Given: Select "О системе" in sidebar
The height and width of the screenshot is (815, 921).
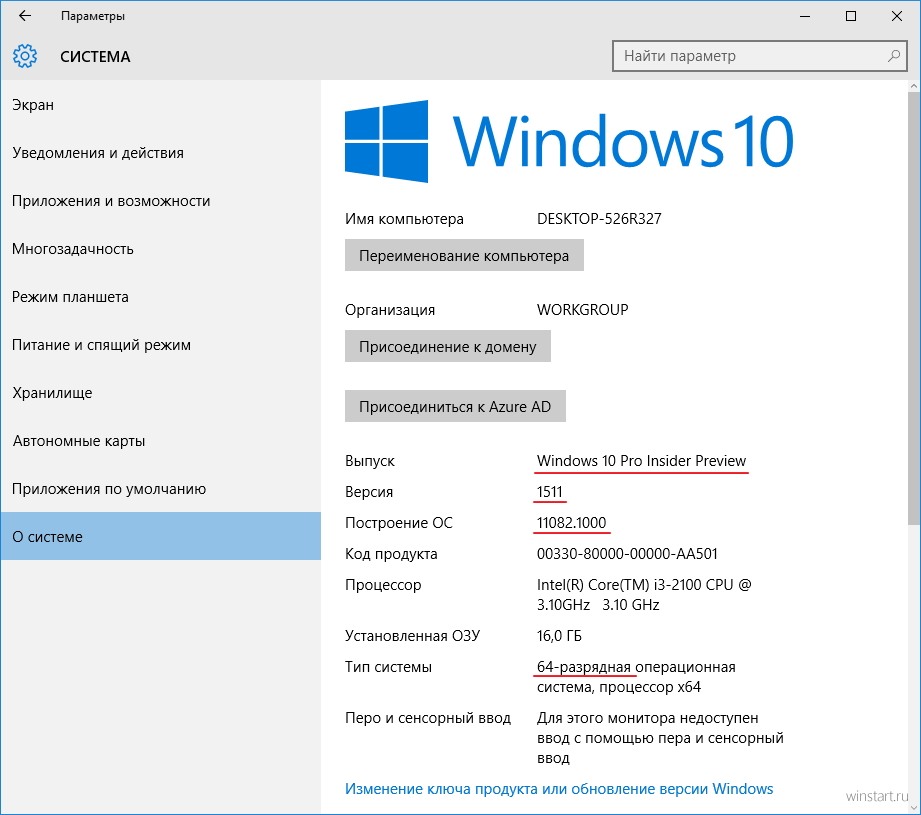Looking at the screenshot, I should pos(160,536).
